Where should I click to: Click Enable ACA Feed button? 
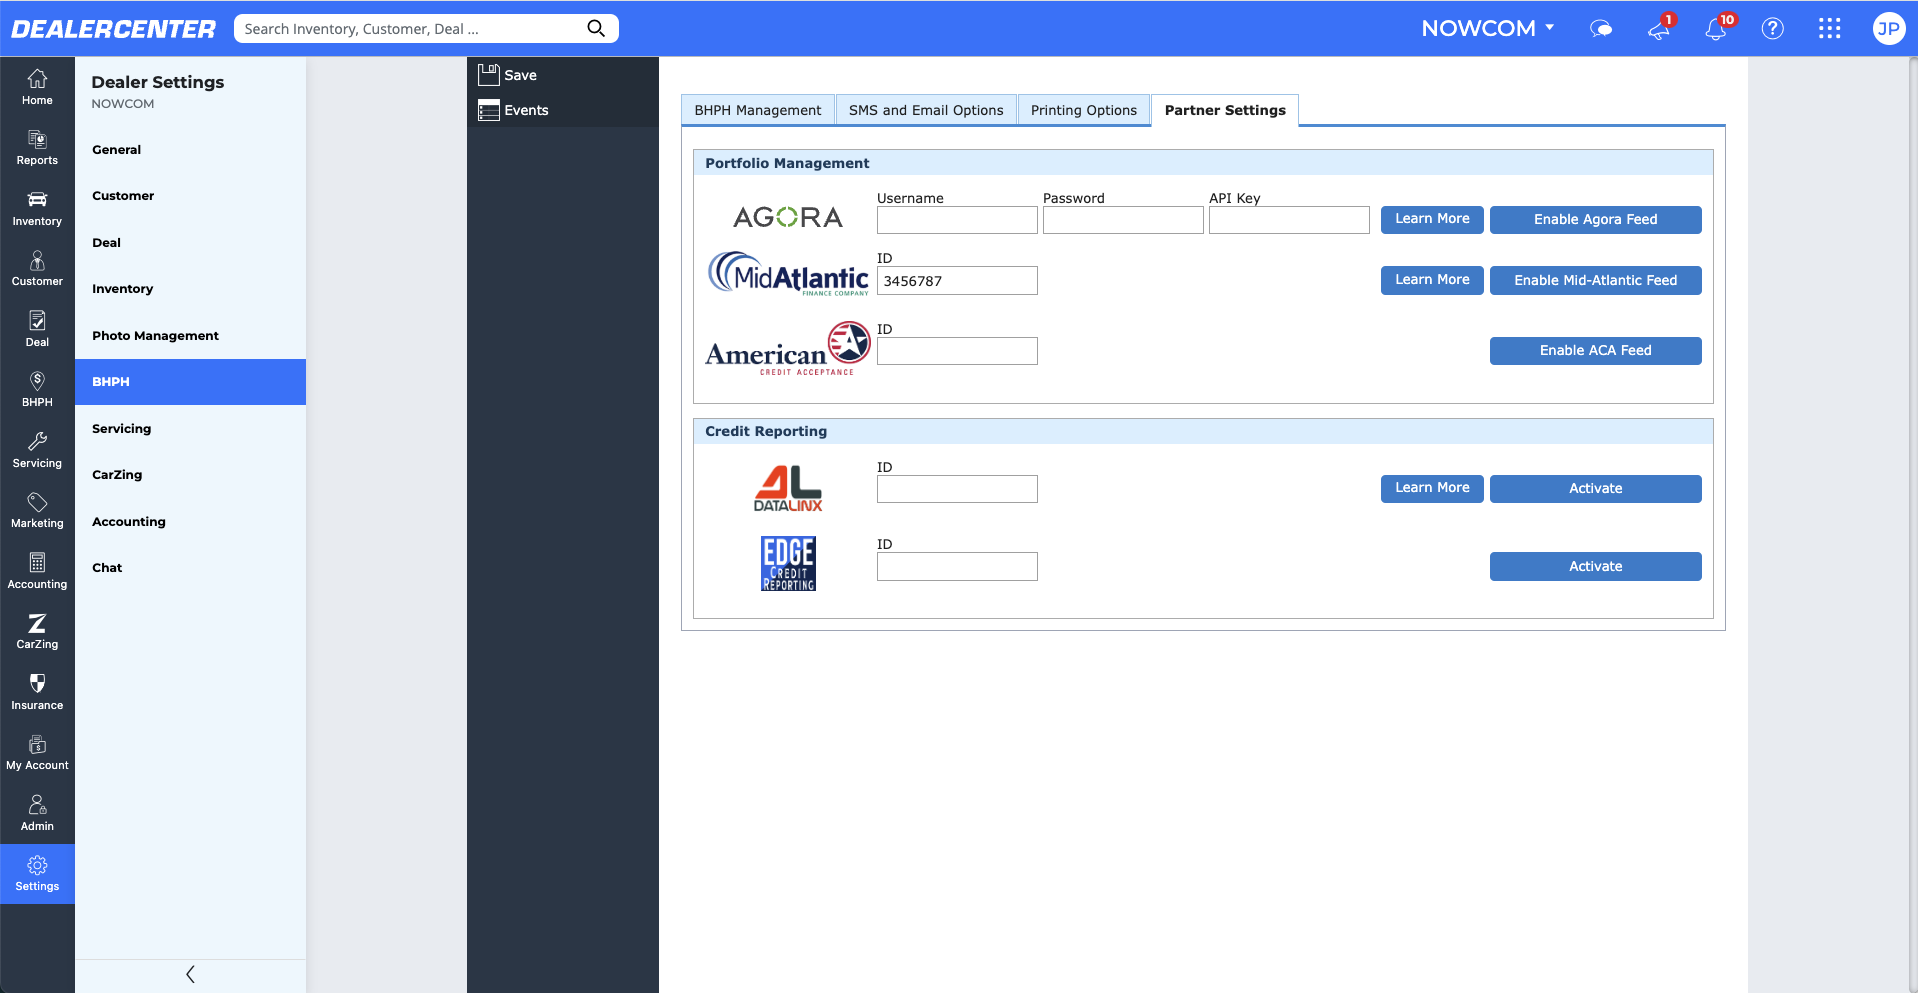(1595, 351)
